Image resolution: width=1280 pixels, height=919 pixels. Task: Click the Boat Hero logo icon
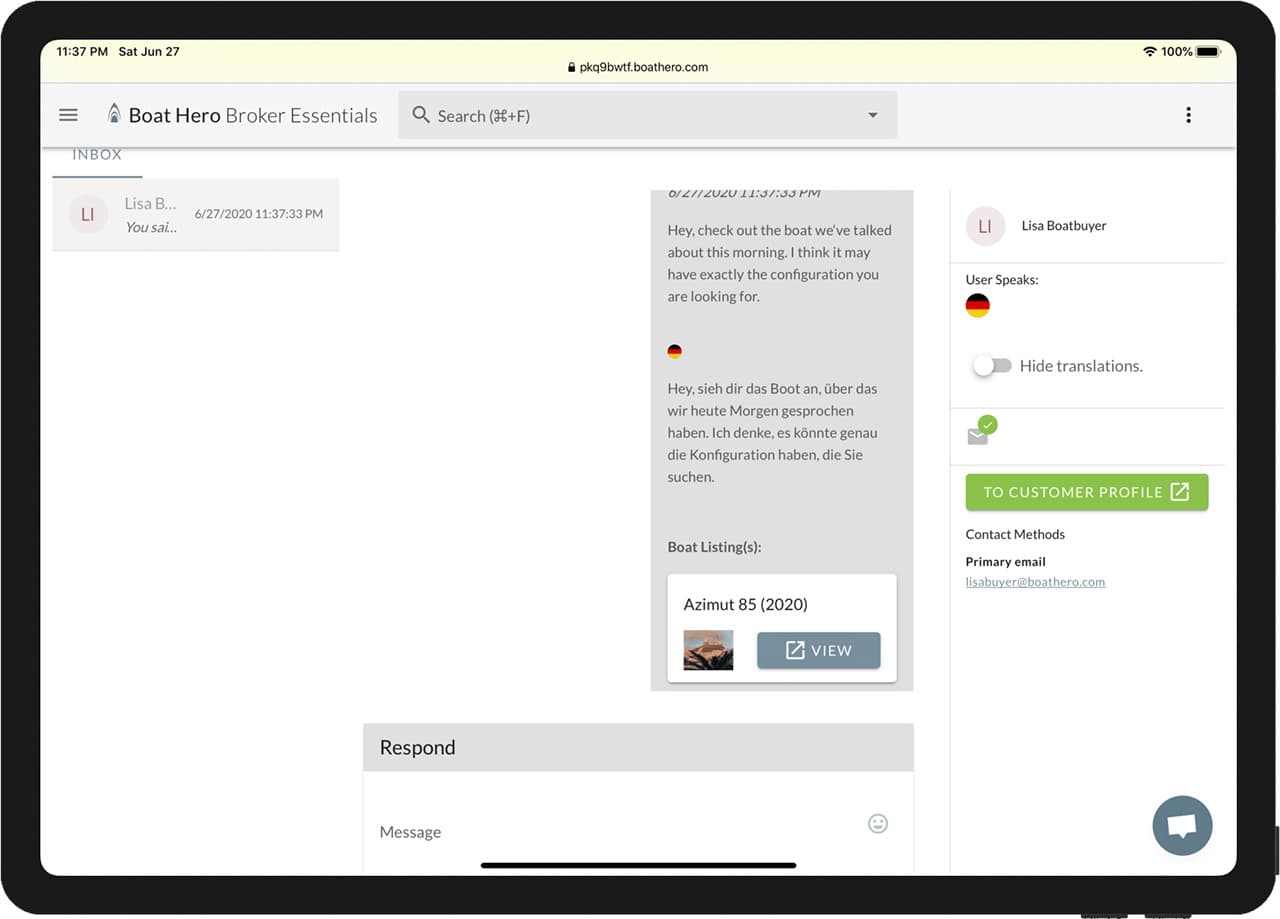coord(114,114)
